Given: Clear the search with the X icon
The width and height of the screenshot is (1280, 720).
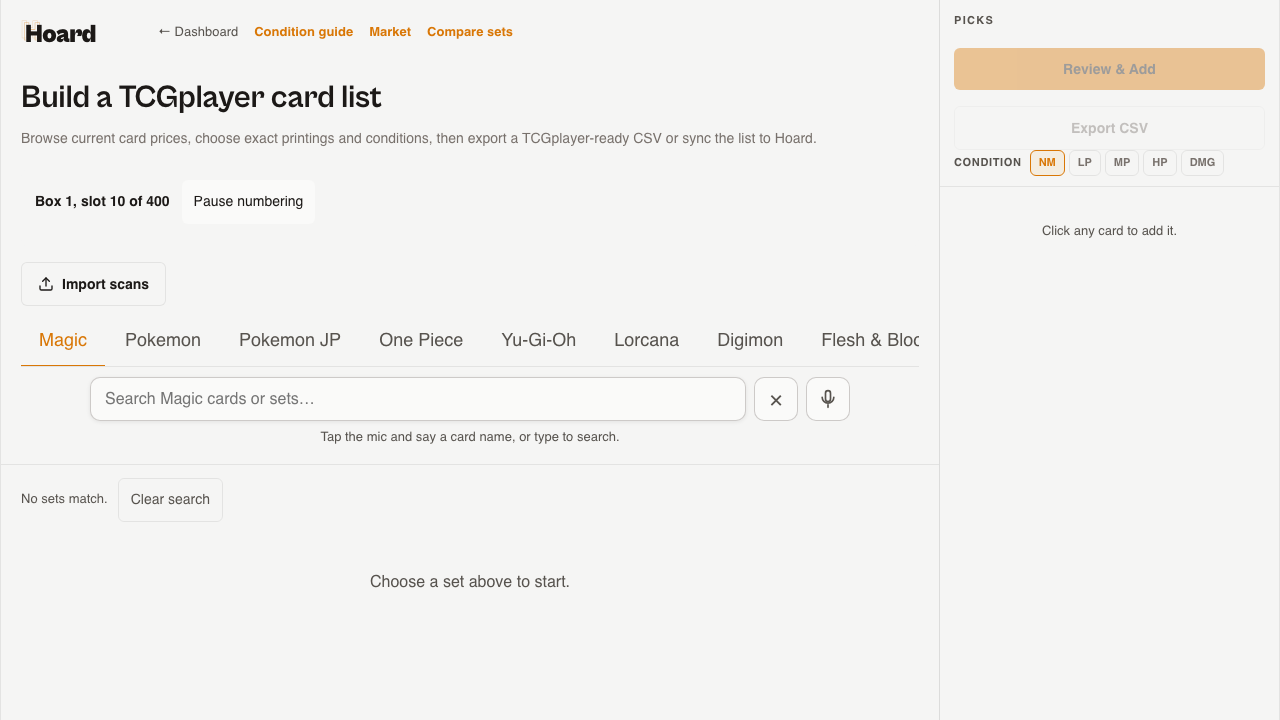Looking at the screenshot, I should [x=776, y=399].
